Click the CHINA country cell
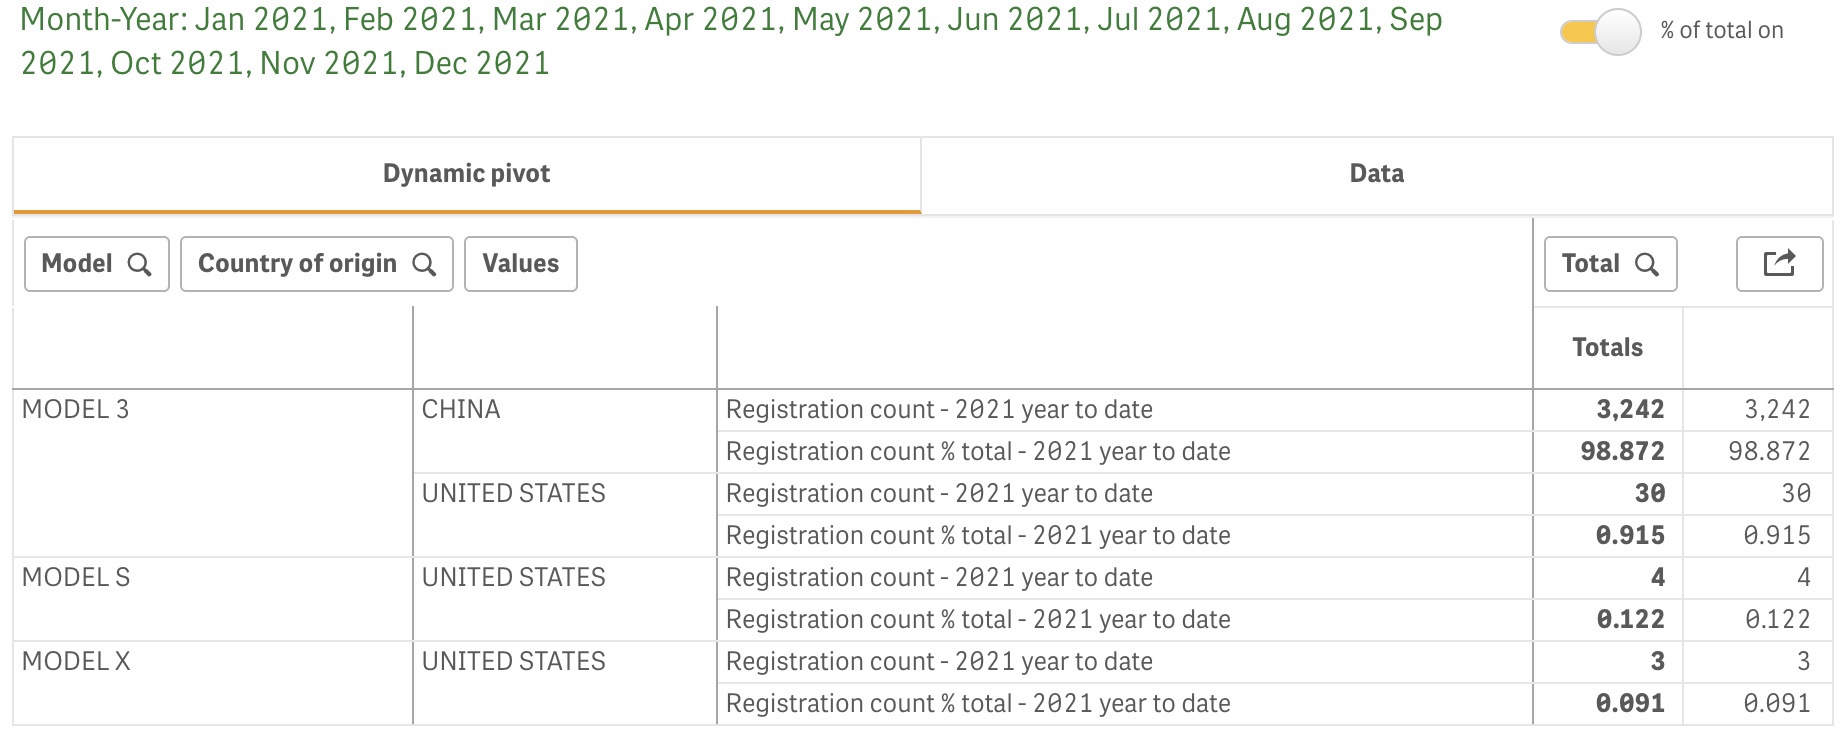 [461, 409]
